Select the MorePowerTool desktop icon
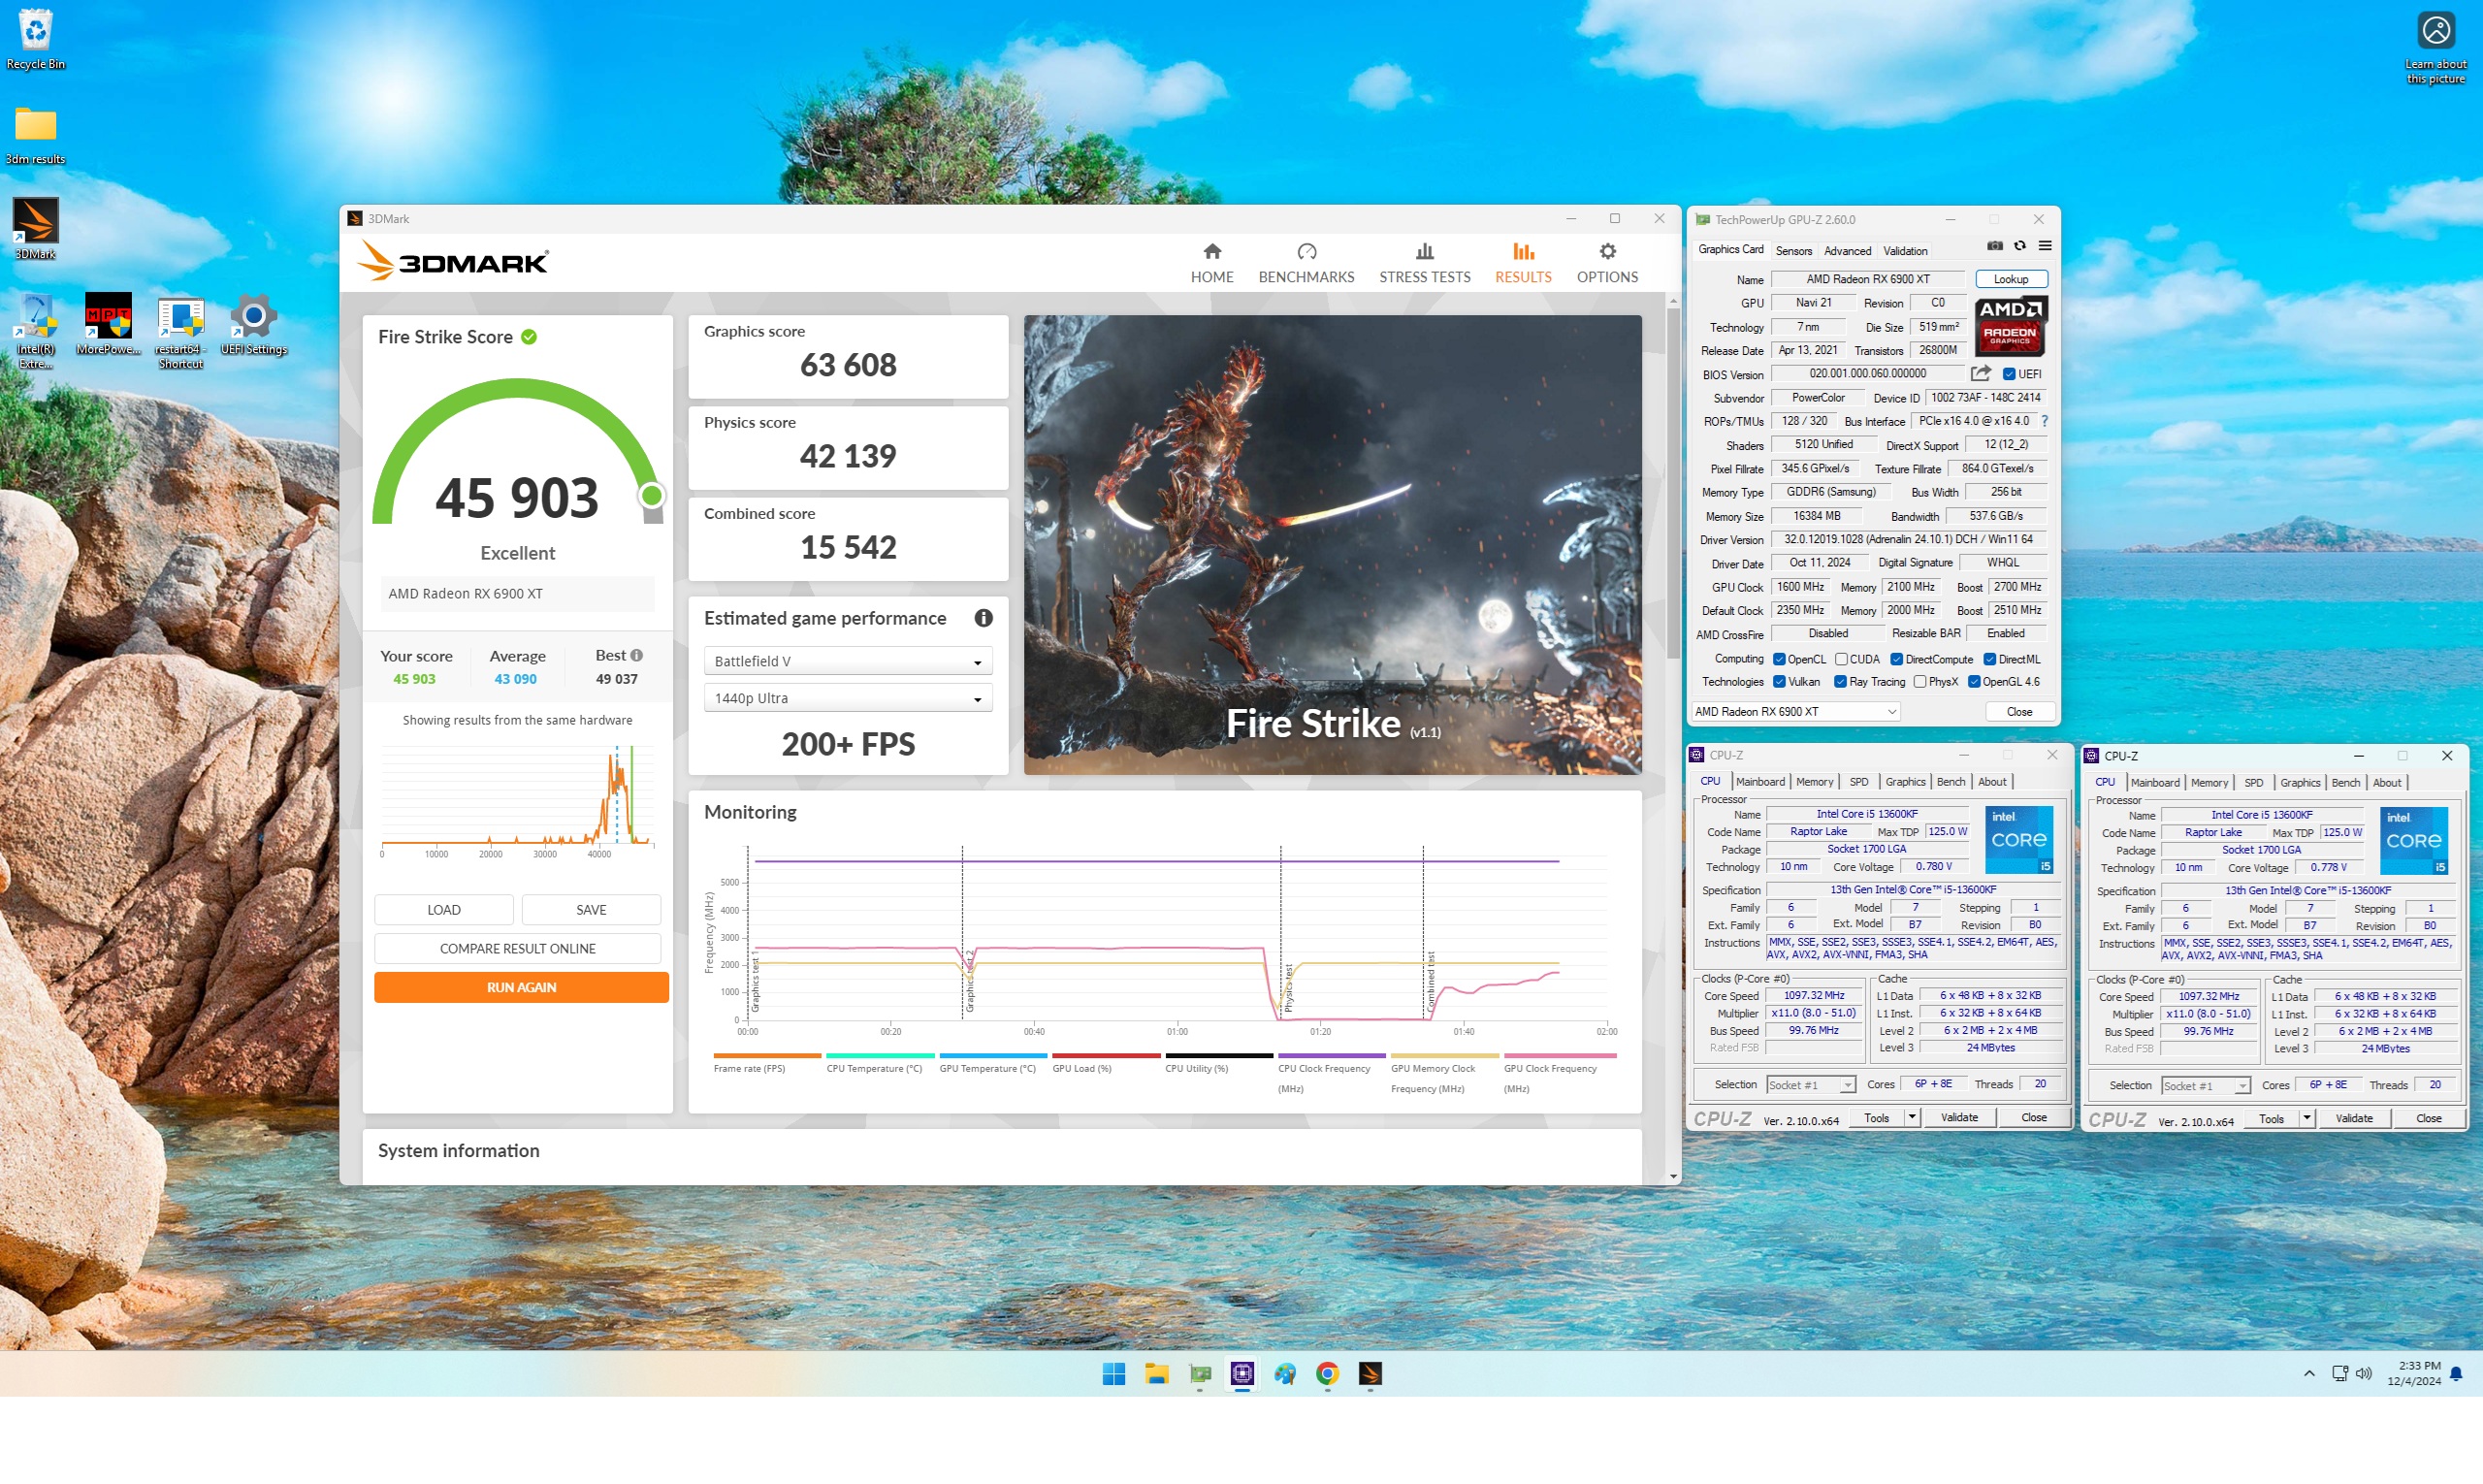This screenshot has height=1484, width=2483. (108, 324)
